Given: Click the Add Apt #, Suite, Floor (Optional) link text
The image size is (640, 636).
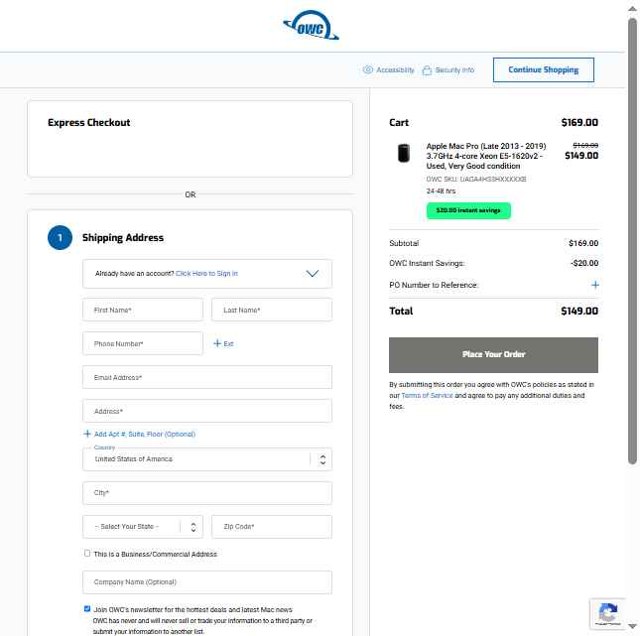Looking at the screenshot, I should tap(144, 434).
